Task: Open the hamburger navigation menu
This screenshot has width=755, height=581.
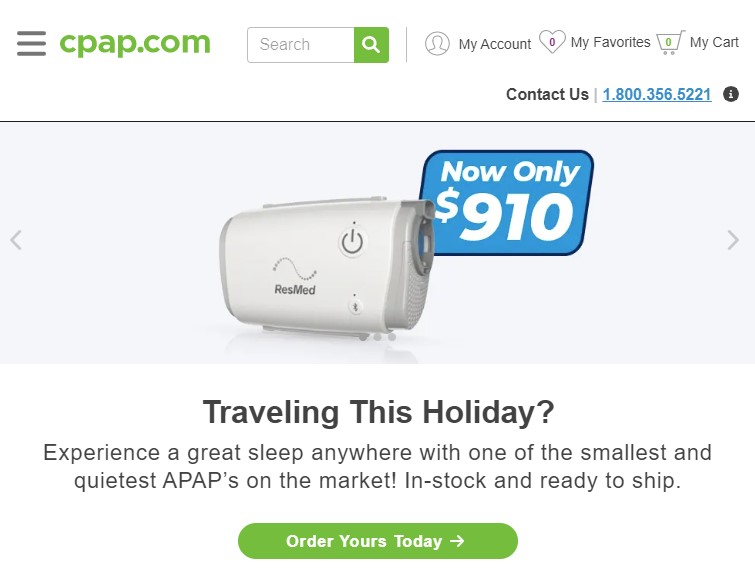Action: (x=31, y=43)
